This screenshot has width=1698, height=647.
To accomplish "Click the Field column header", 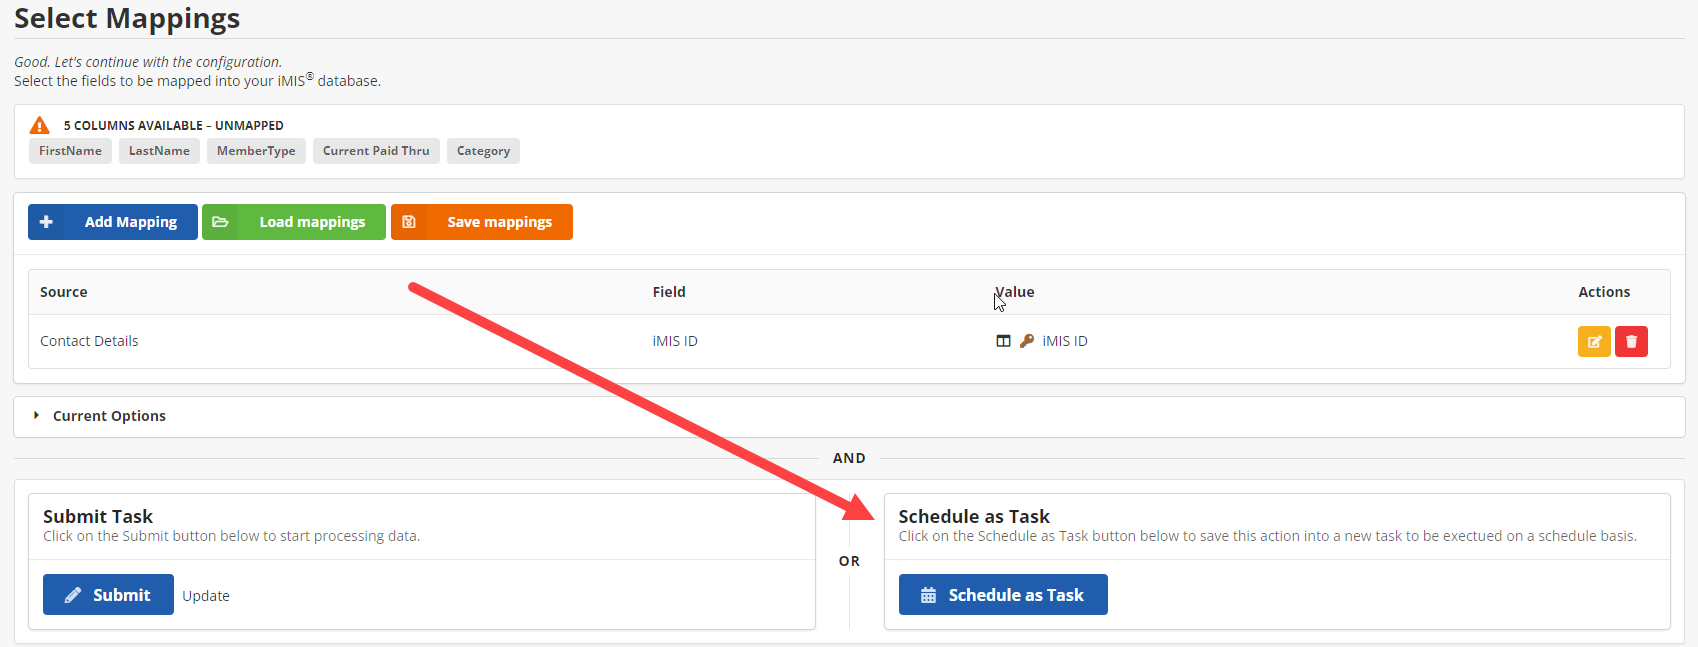I will (669, 292).
